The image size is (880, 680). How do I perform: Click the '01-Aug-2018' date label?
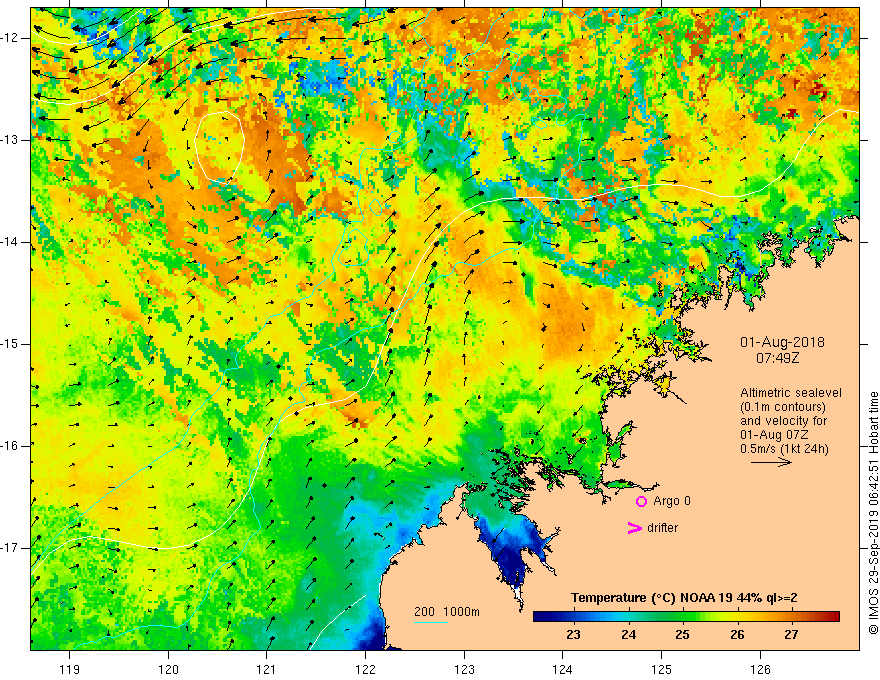tap(782, 342)
